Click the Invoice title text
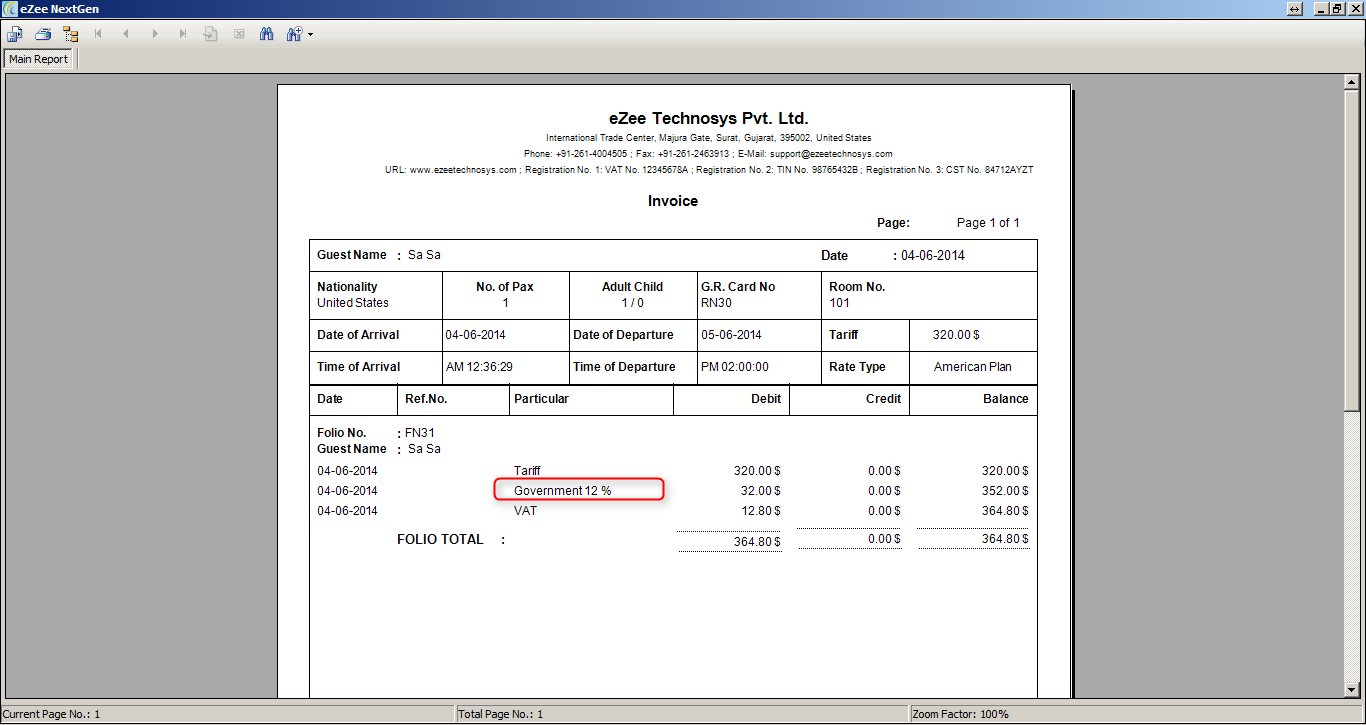The height and width of the screenshot is (725, 1366). click(673, 201)
